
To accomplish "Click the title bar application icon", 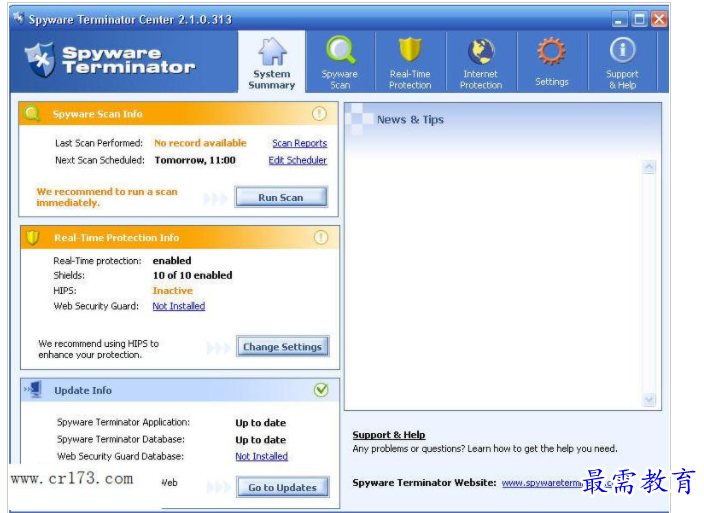I will 18,18.
